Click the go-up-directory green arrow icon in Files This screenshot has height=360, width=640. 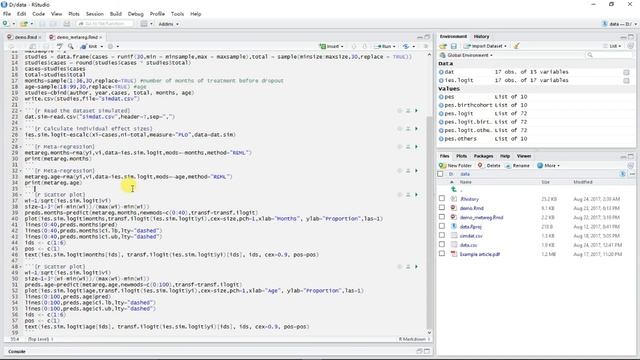(454, 190)
